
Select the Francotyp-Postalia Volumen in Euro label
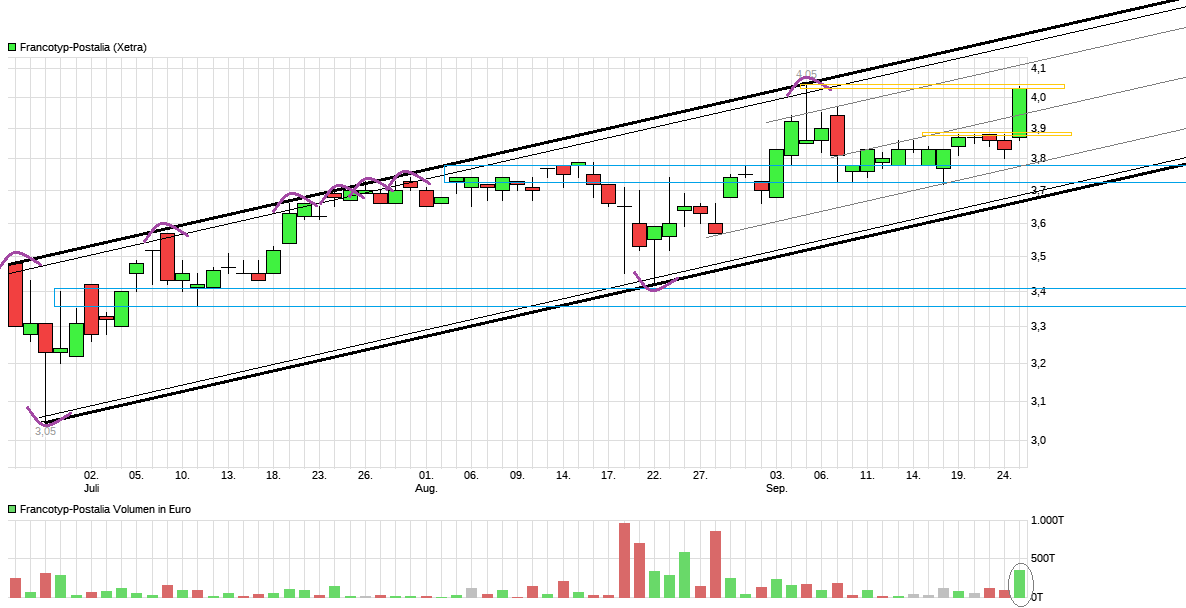coord(105,510)
